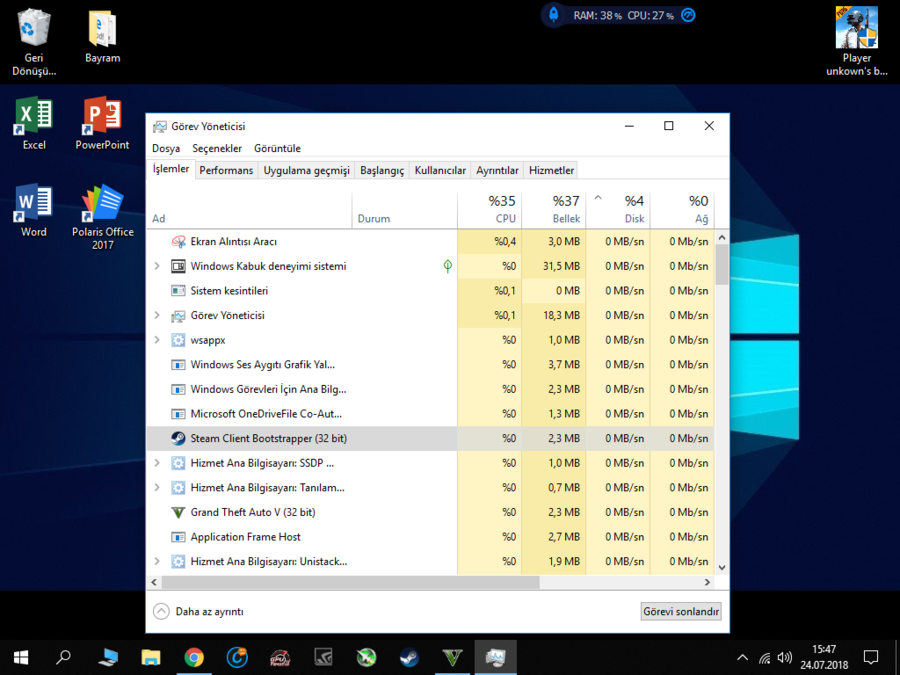Image resolution: width=900 pixels, height=675 pixels.
Task: Open the volume control in system tray
Action: tap(785, 658)
